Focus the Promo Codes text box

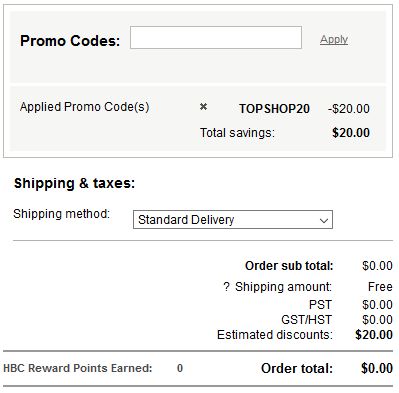pos(216,38)
